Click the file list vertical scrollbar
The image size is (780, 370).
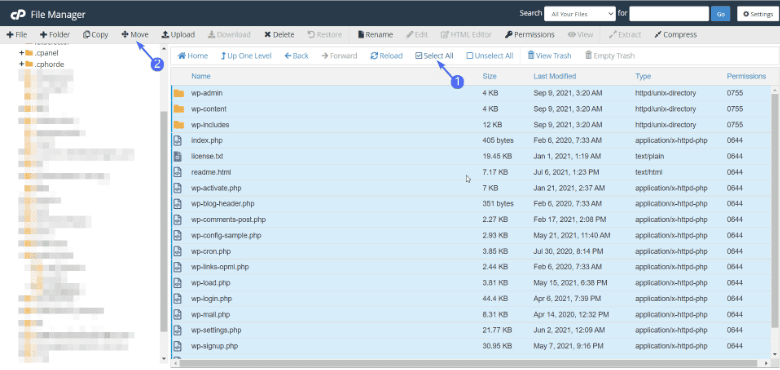(775, 211)
